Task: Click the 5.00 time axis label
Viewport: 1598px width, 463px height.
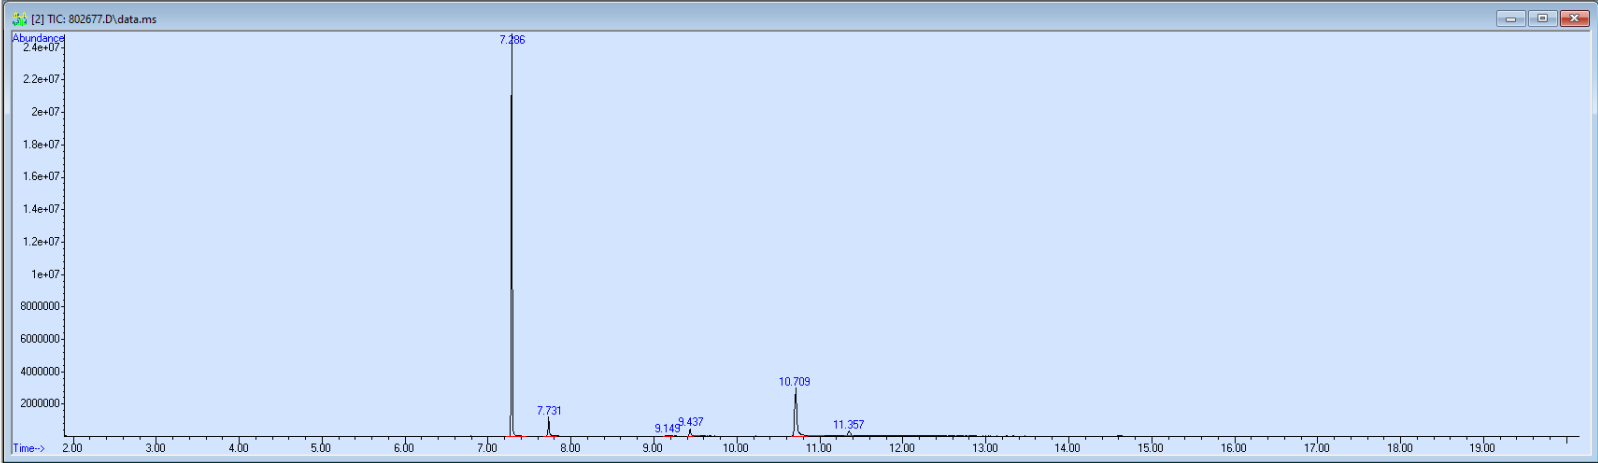Action: click(x=321, y=448)
